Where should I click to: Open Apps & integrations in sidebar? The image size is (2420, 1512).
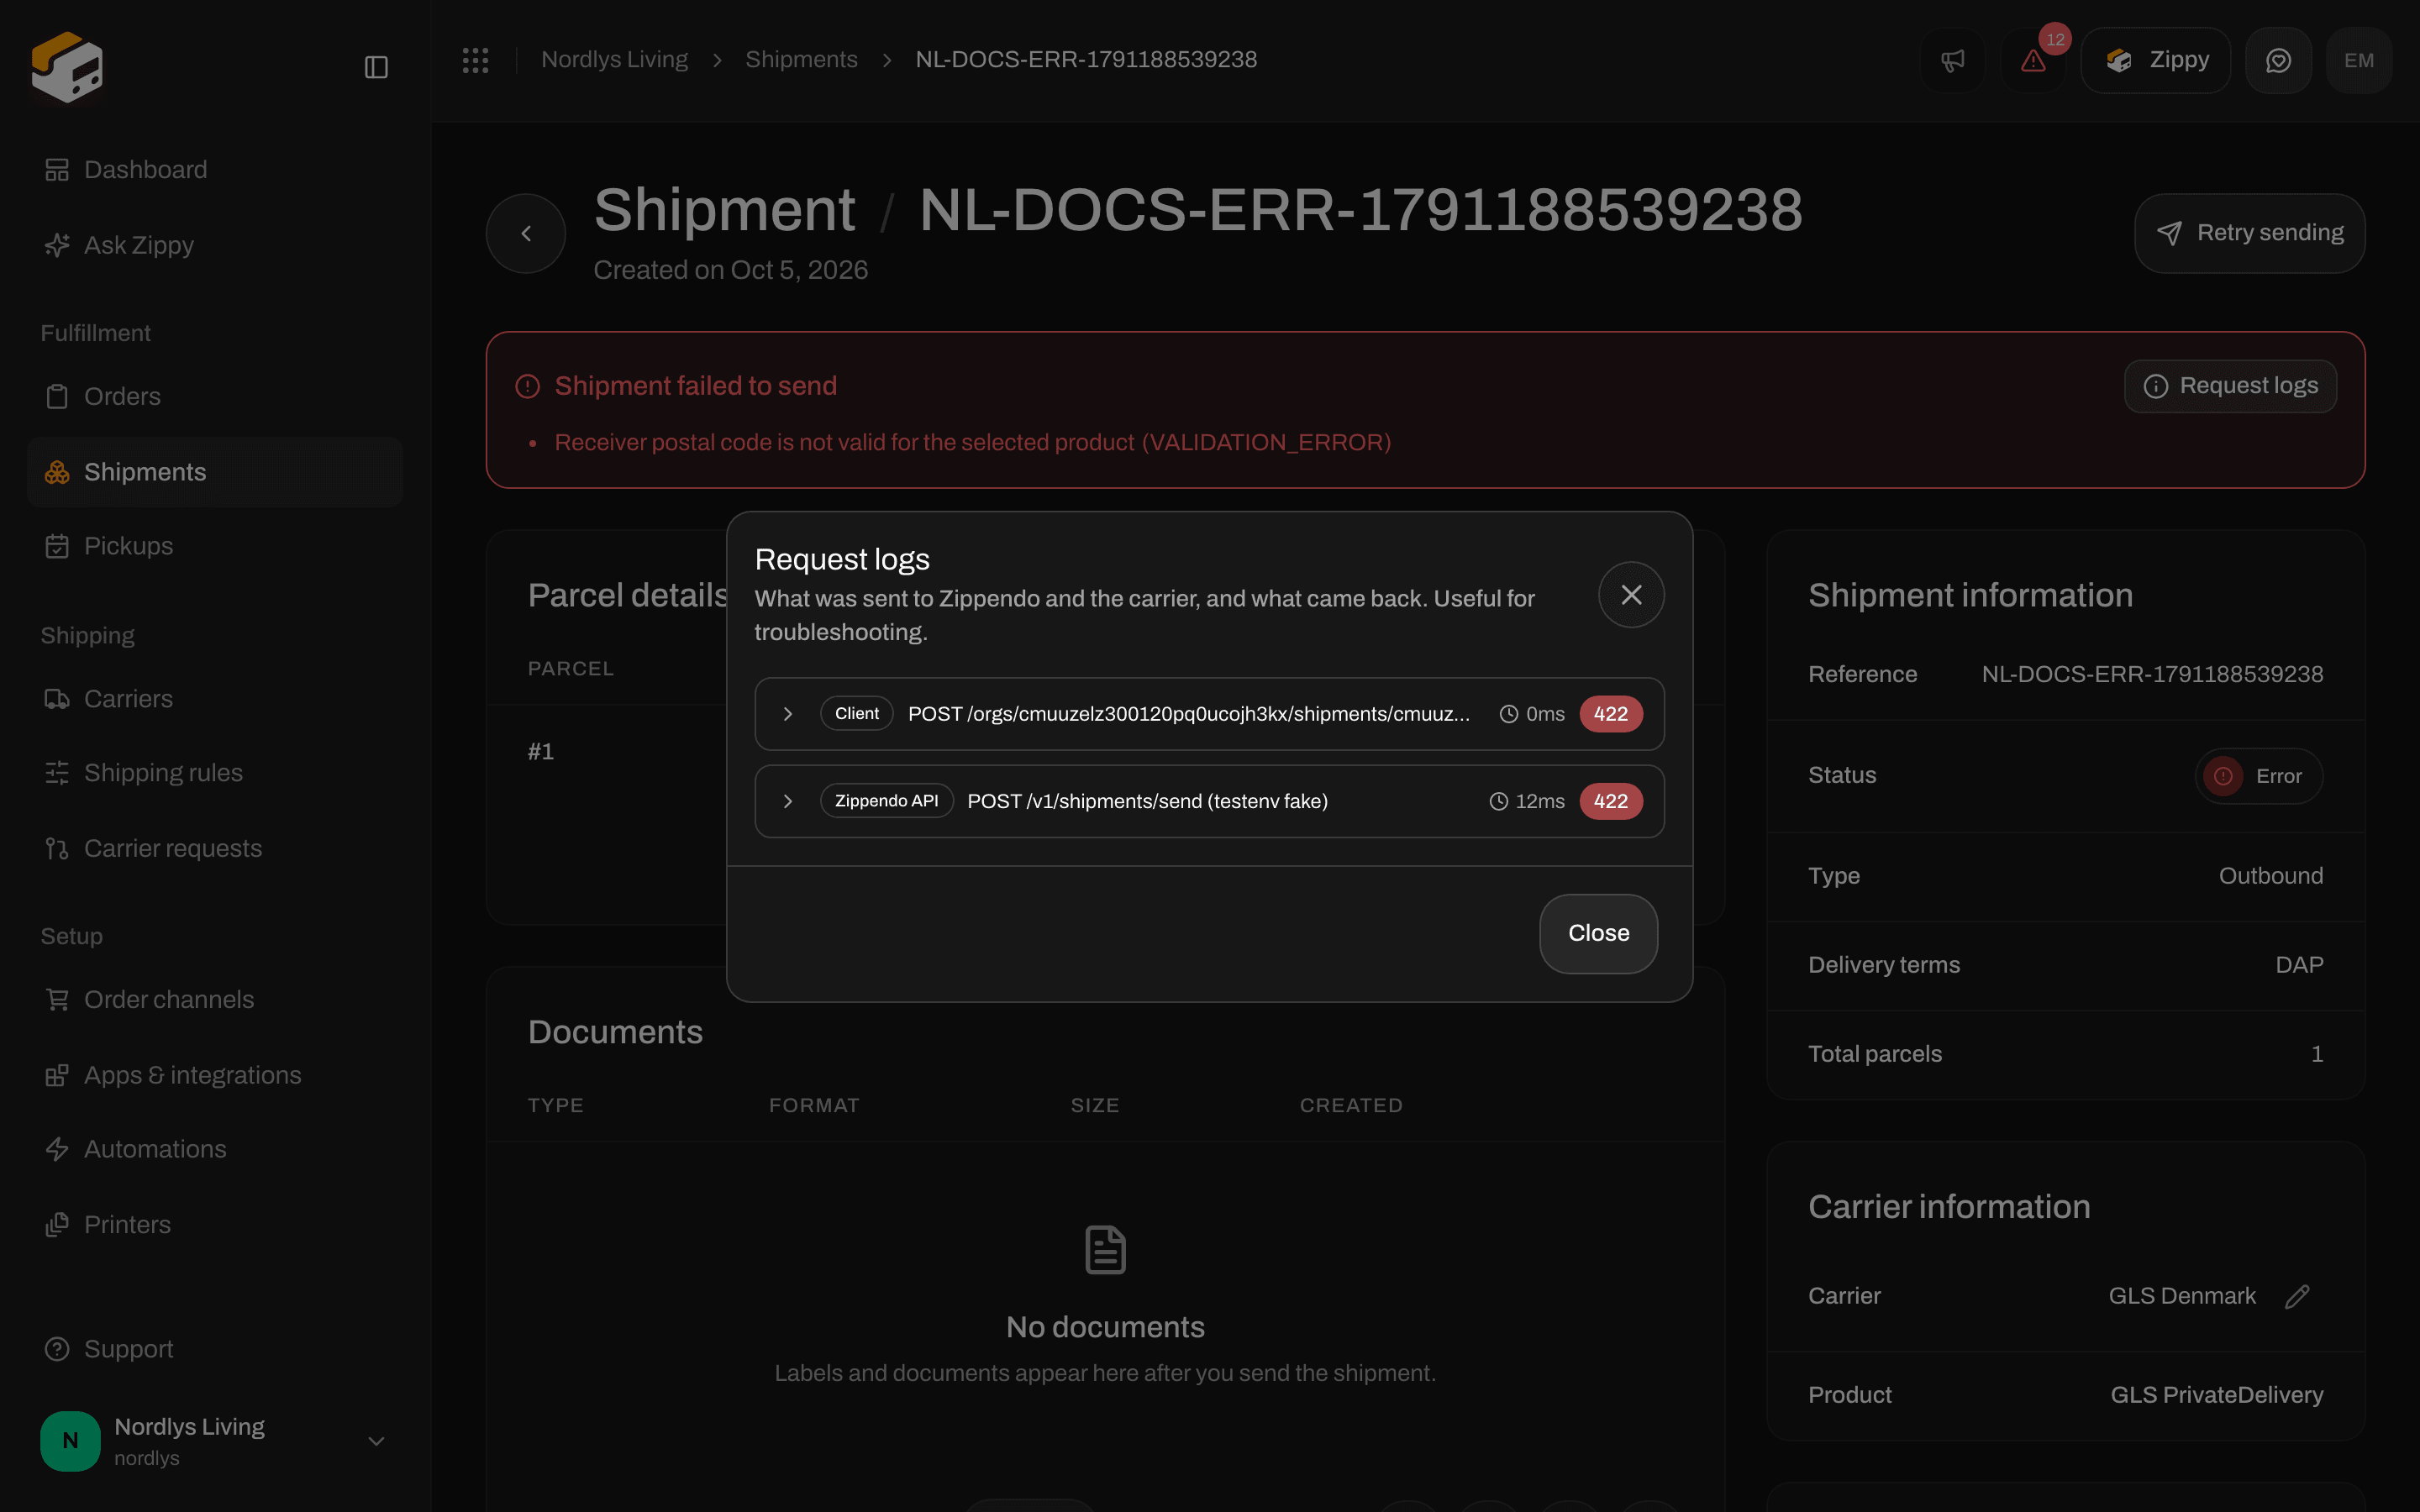[x=215, y=1075]
